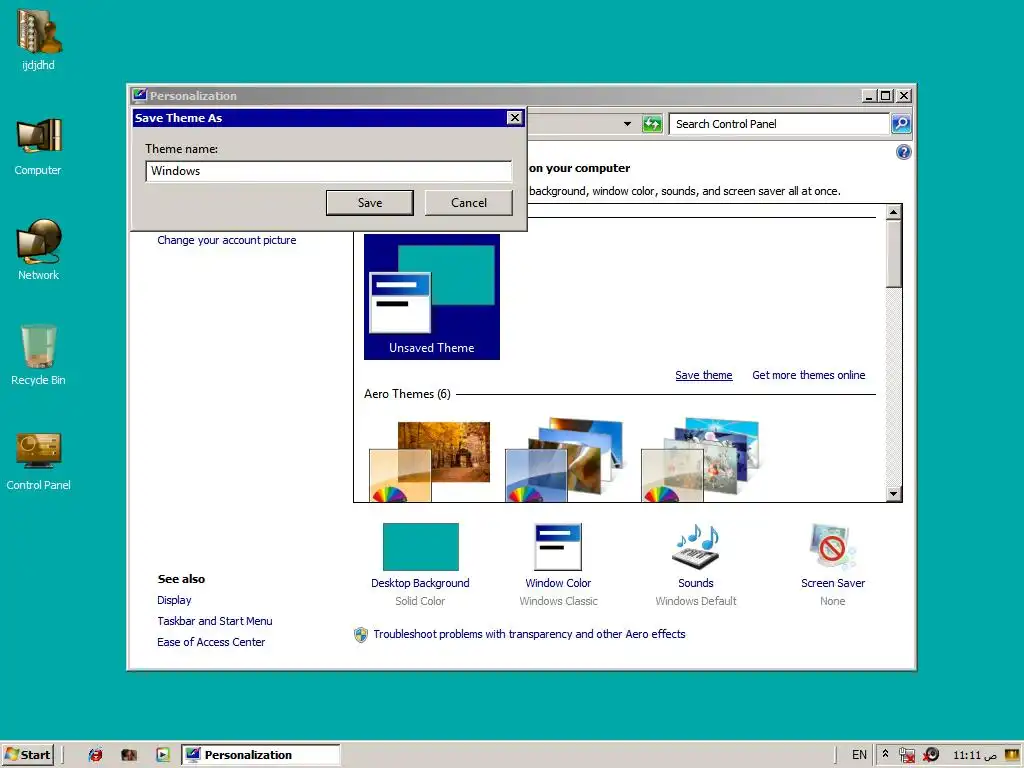Click the Windows Classic caption text
This screenshot has width=1024, height=768.
pyautogui.click(x=558, y=601)
